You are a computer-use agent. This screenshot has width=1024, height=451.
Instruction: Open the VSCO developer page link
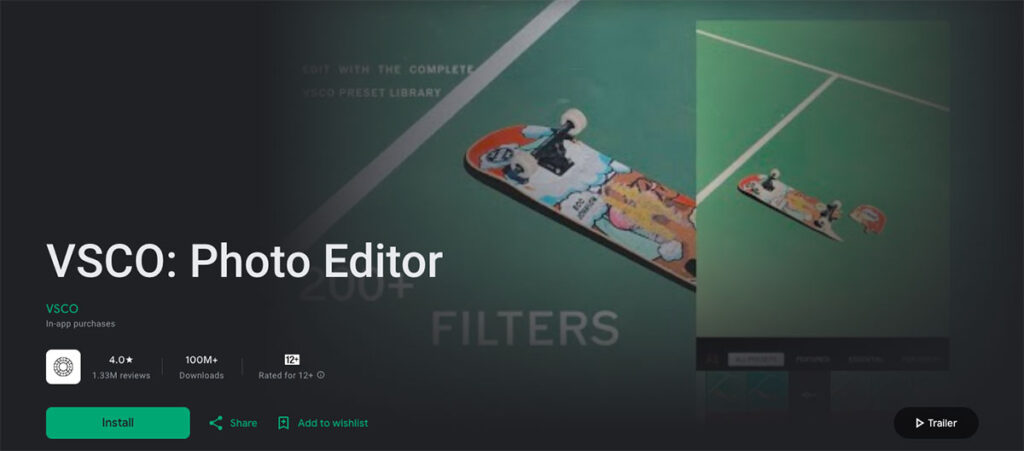tap(62, 309)
